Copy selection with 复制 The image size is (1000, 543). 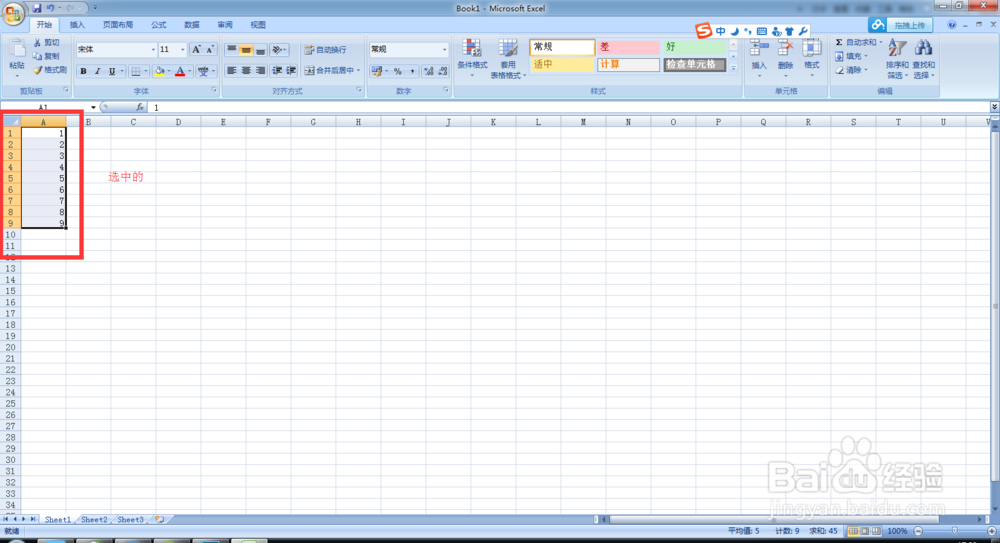(x=47, y=56)
